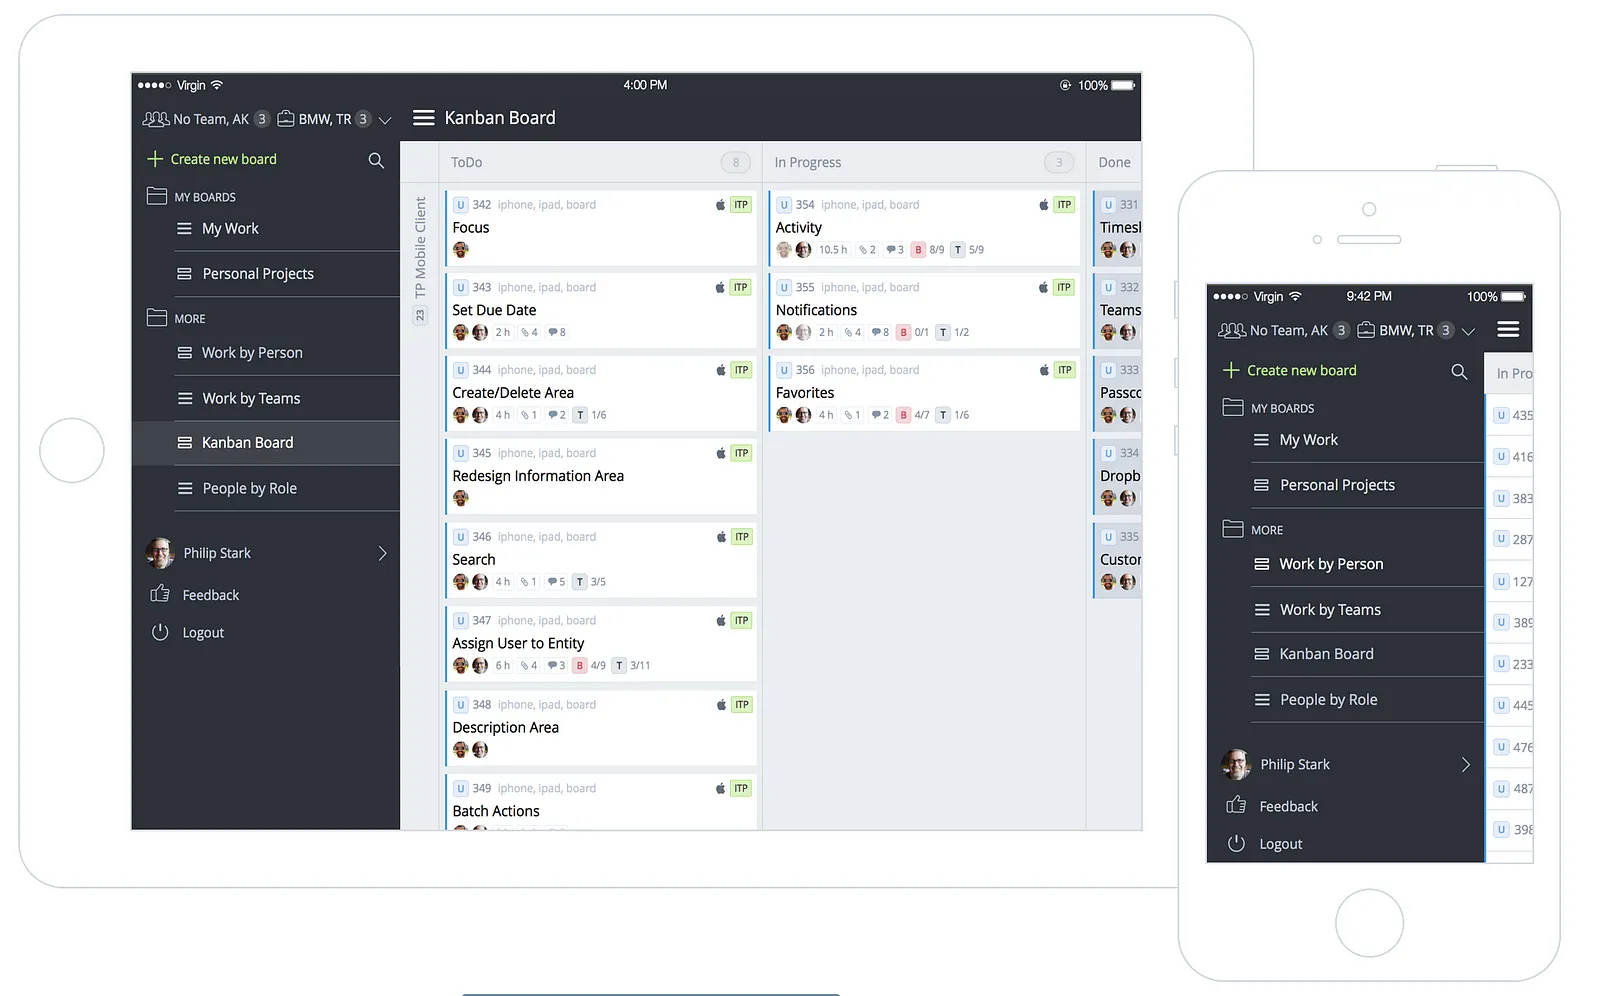Image resolution: width=1600 pixels, height=996 pixels.
Task: Click the briefcase project icon next to BMW, TR on iPad
Action: click(x=286, y=119)
